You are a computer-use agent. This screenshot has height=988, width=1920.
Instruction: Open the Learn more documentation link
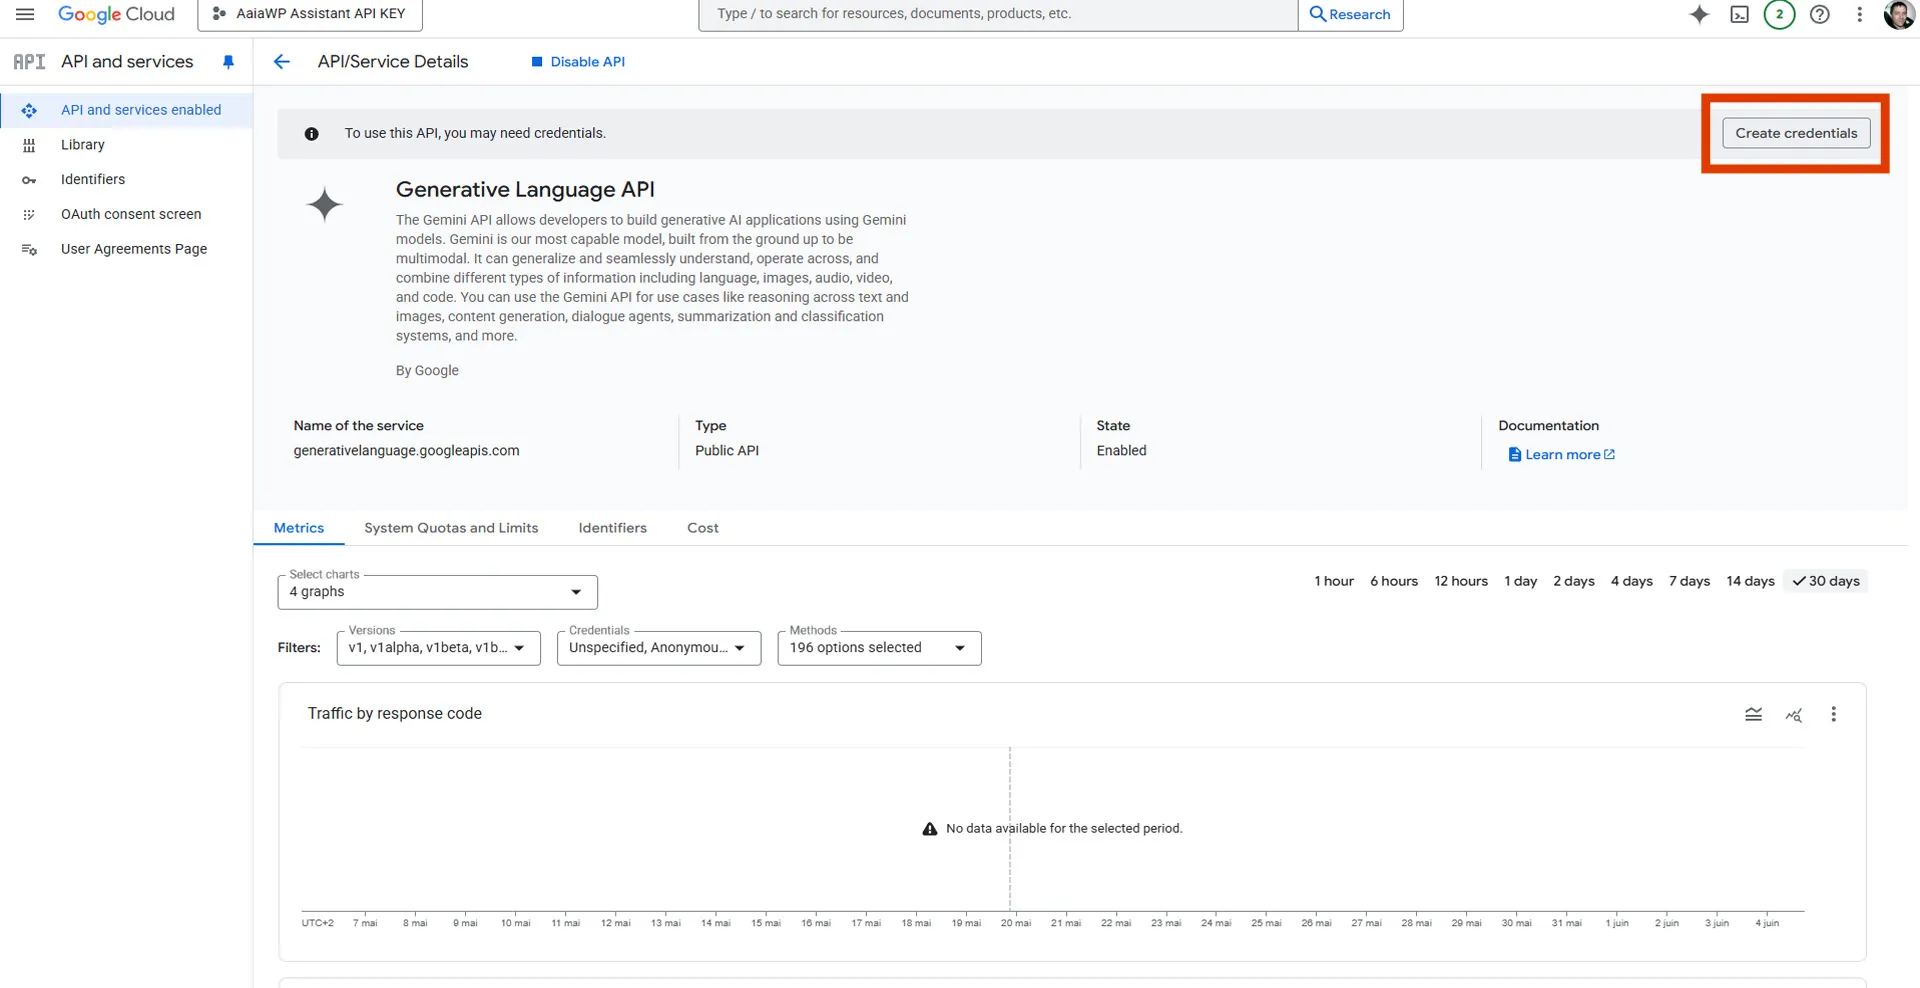[x=1561, y=455]
